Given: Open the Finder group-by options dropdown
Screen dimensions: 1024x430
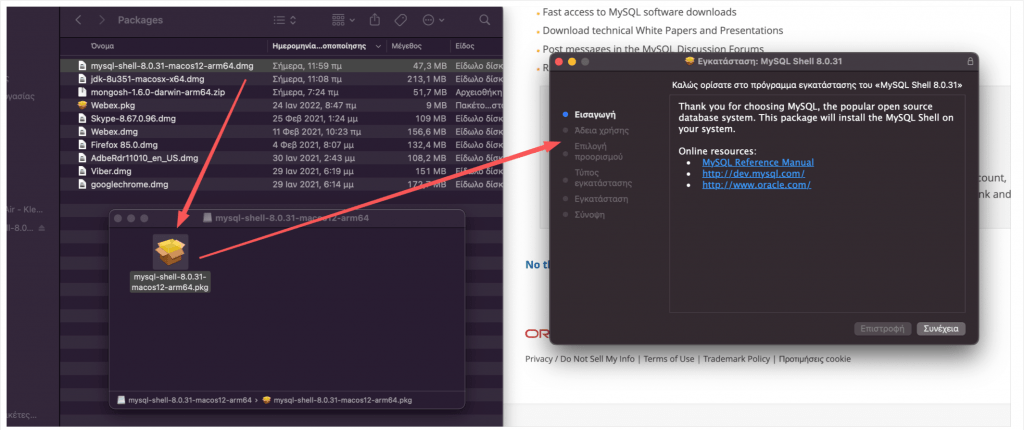Looking at the screenshot, I should (x=343, y=20).
